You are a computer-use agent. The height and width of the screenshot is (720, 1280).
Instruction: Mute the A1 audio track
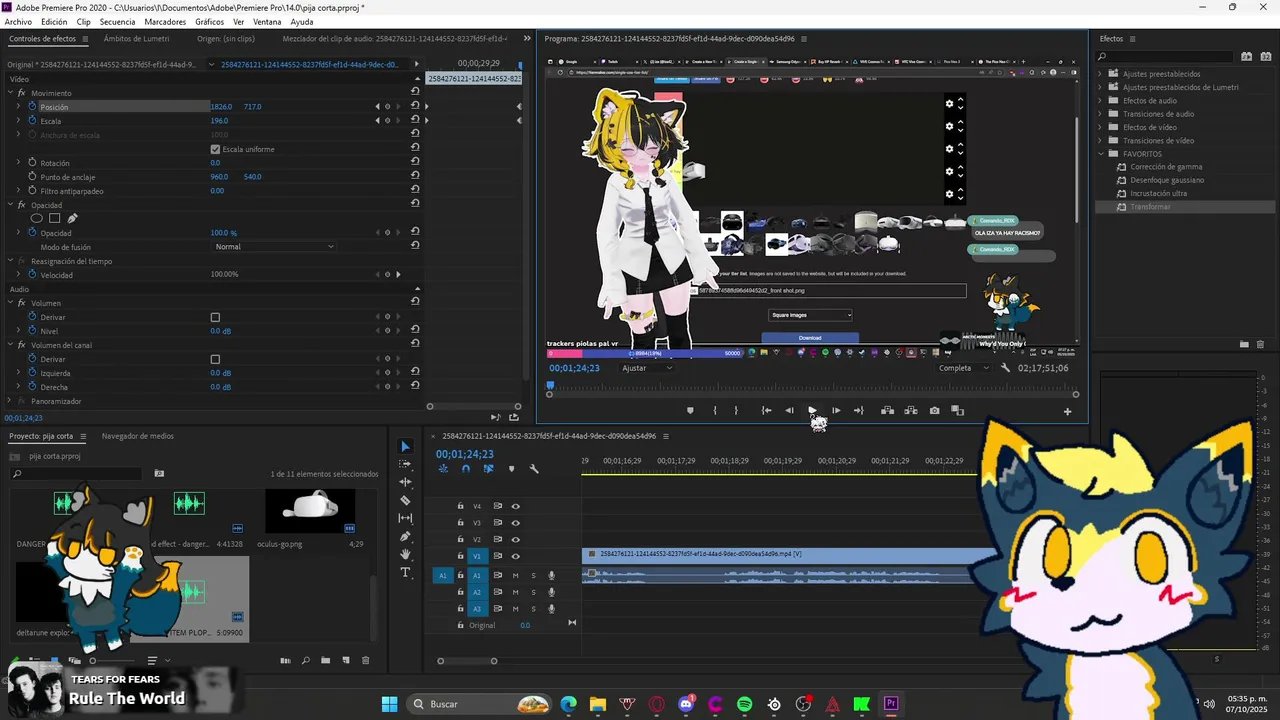[516, 575]
